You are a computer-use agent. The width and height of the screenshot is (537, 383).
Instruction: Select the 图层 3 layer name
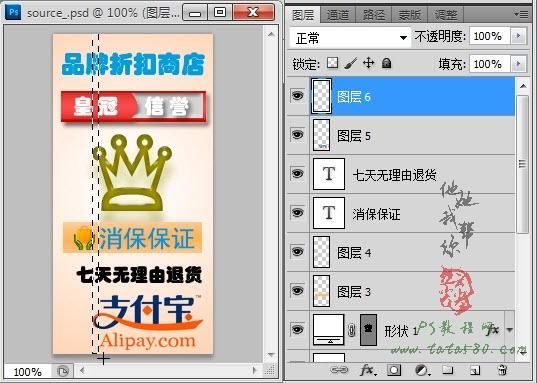(x=354, y=292)
